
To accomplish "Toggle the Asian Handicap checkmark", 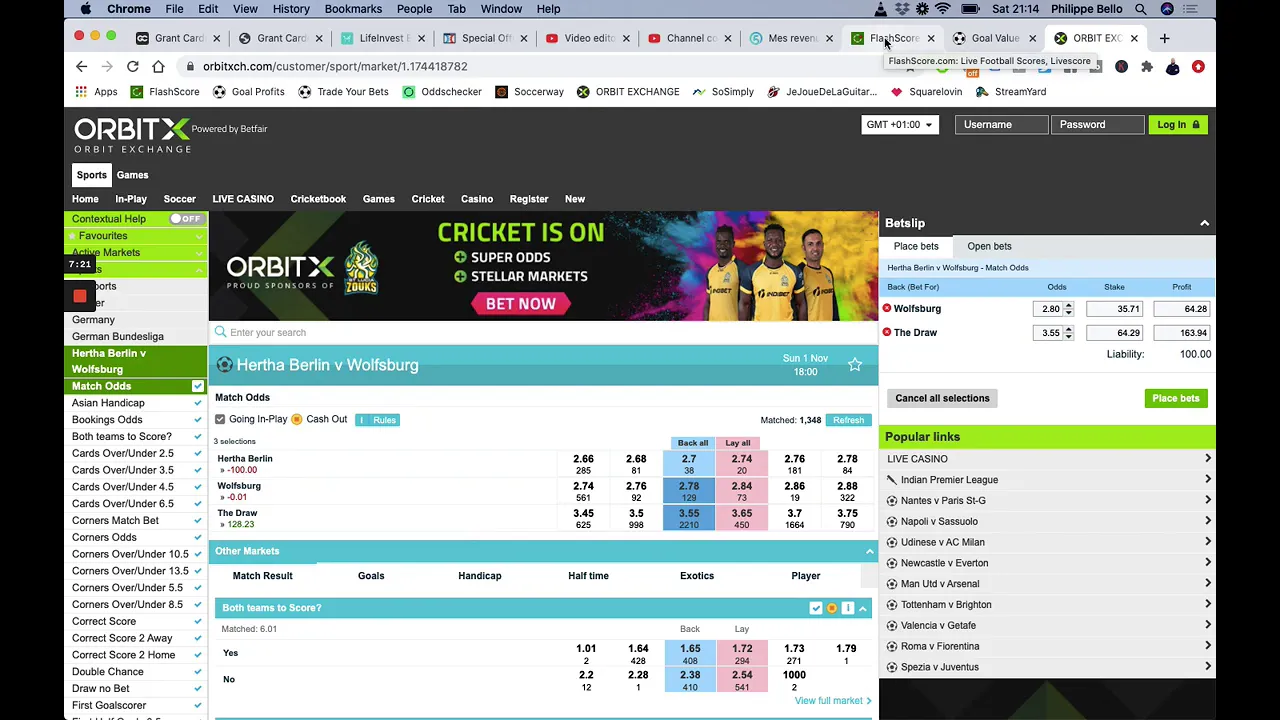I will point(197,403).
